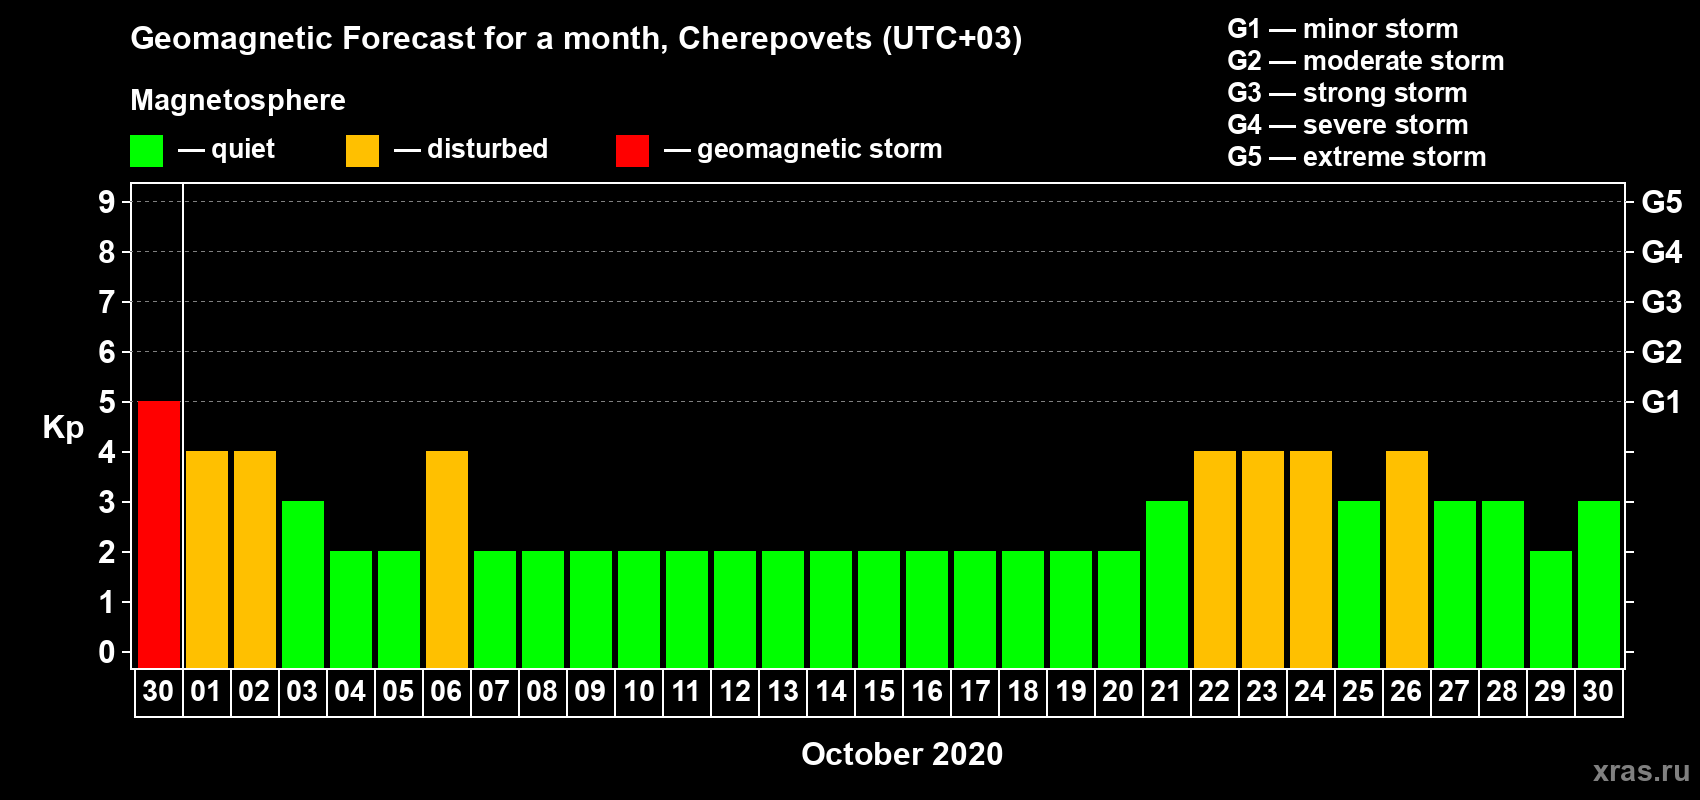
Task: Click the Kp axis value 0
Action: coord(107,652)
